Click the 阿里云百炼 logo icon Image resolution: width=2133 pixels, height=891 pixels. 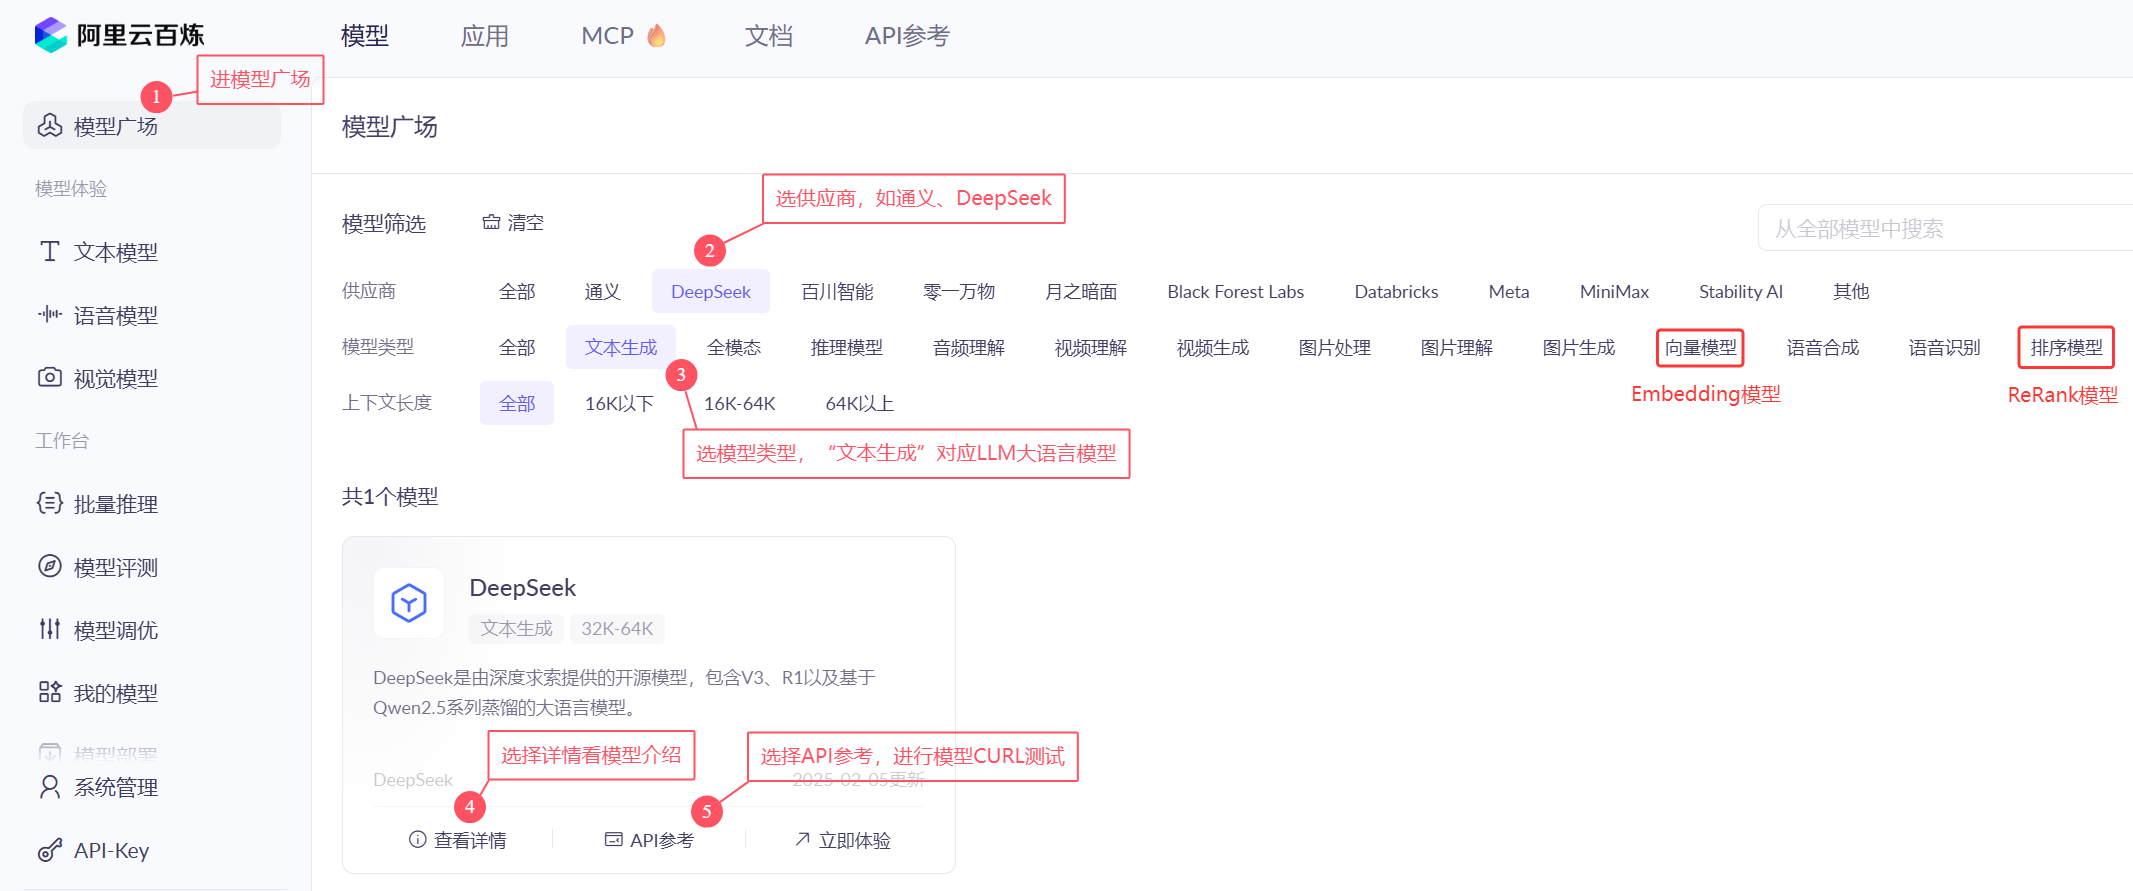pos(51,35)
